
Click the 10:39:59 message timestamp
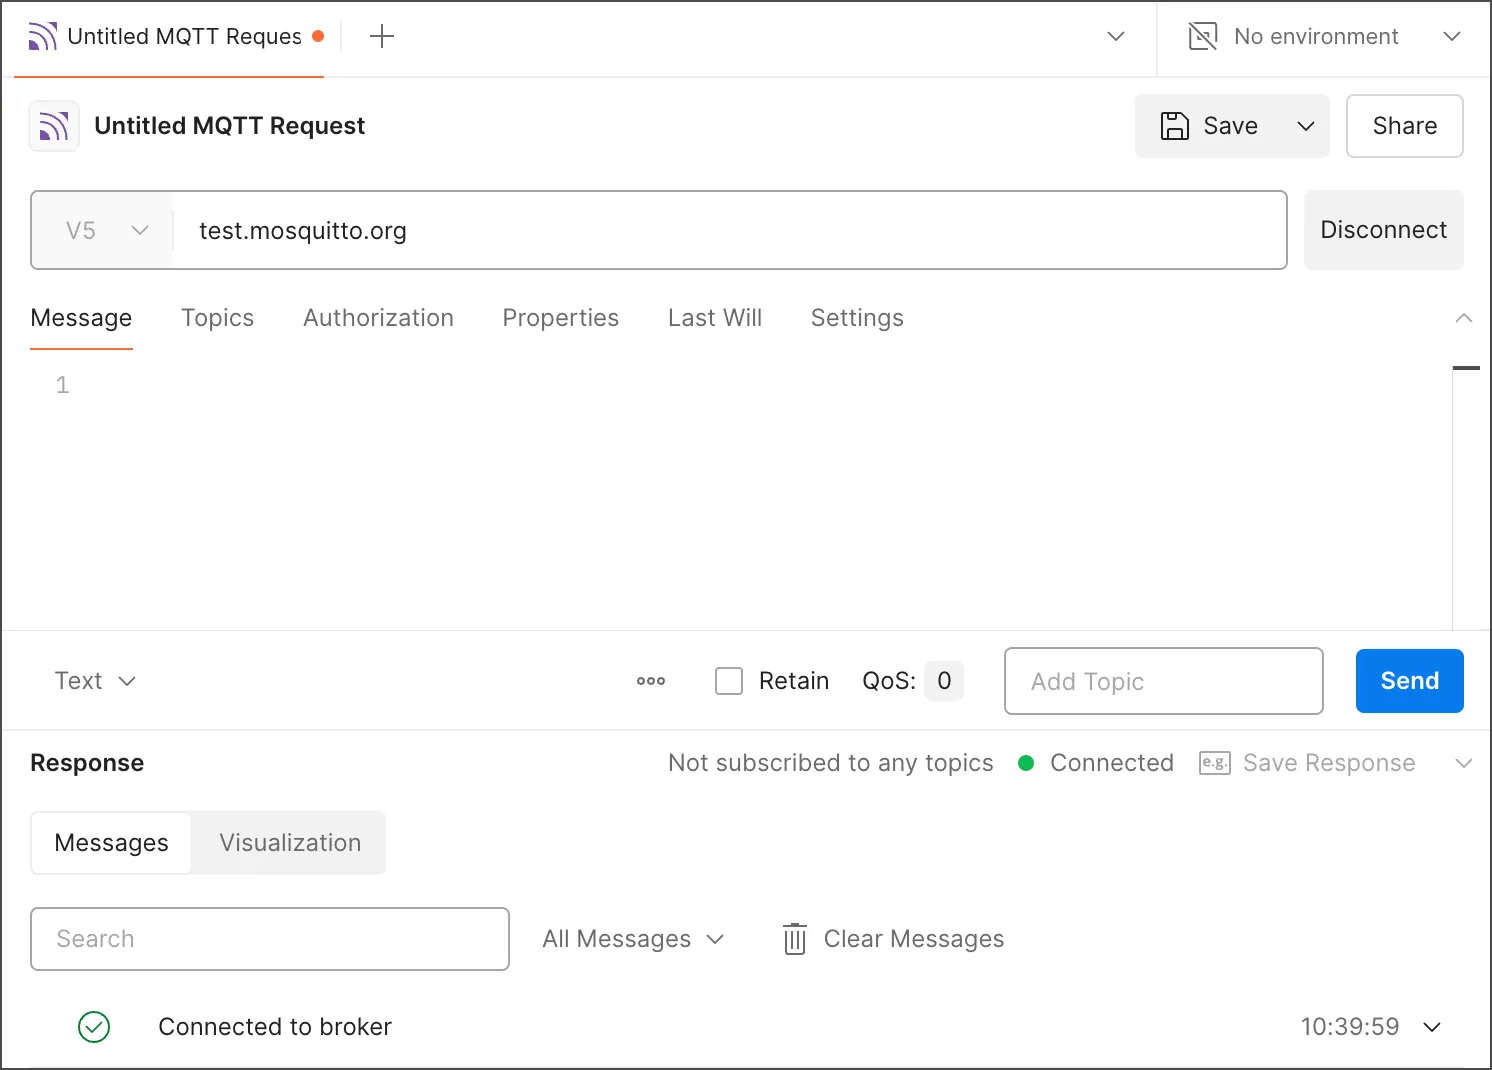pyautogui.click(x=1350, y=1027)
